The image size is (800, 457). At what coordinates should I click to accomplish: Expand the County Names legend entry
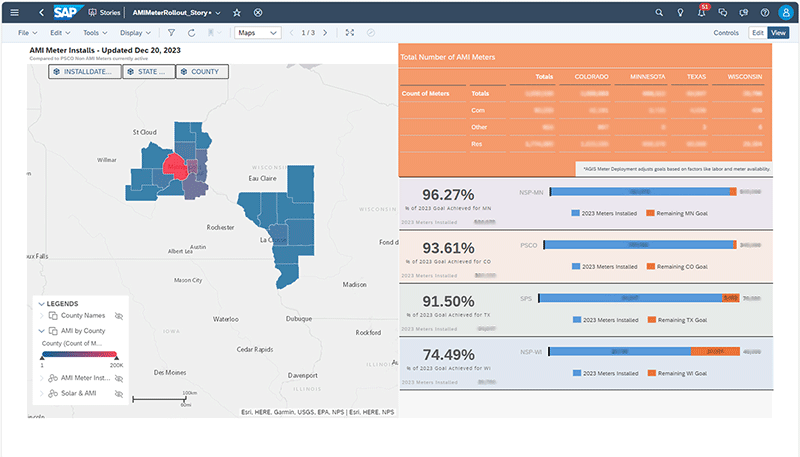pos(41,315)
